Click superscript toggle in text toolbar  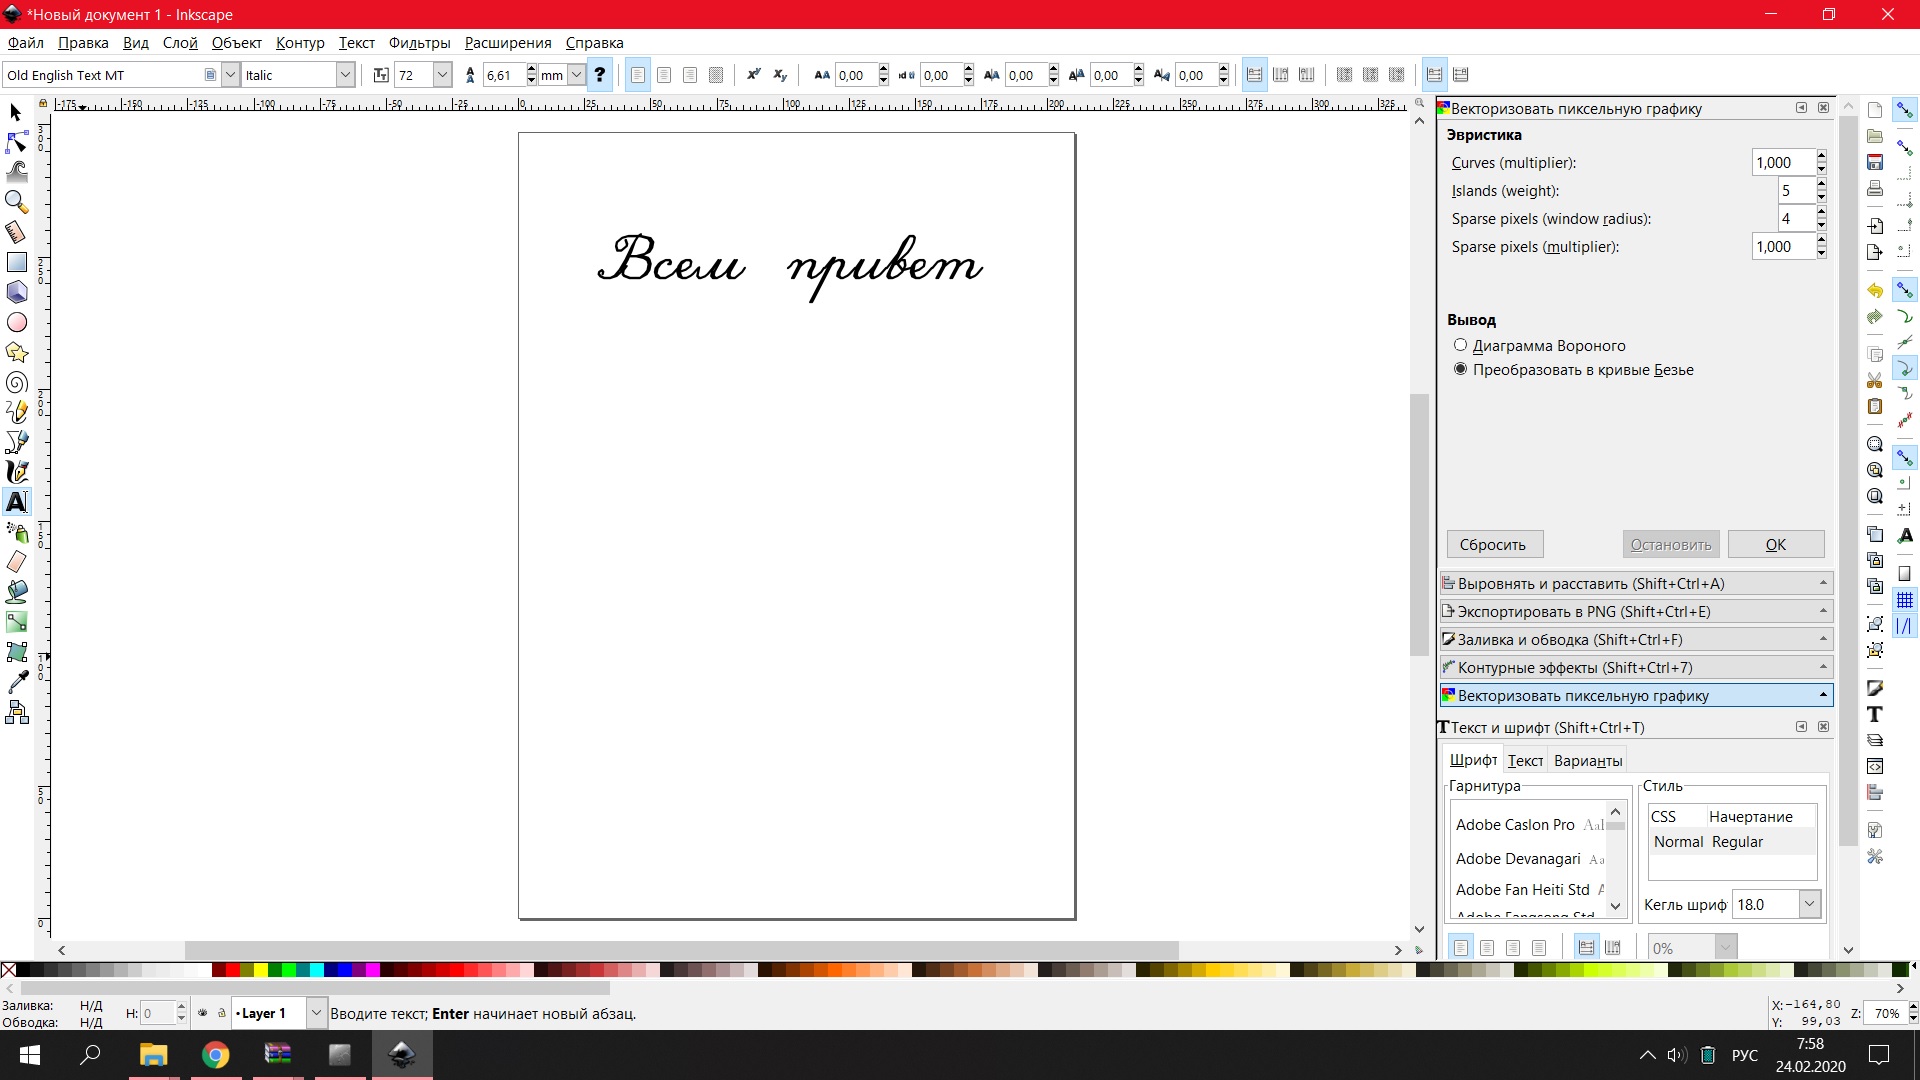click(753, 75)
